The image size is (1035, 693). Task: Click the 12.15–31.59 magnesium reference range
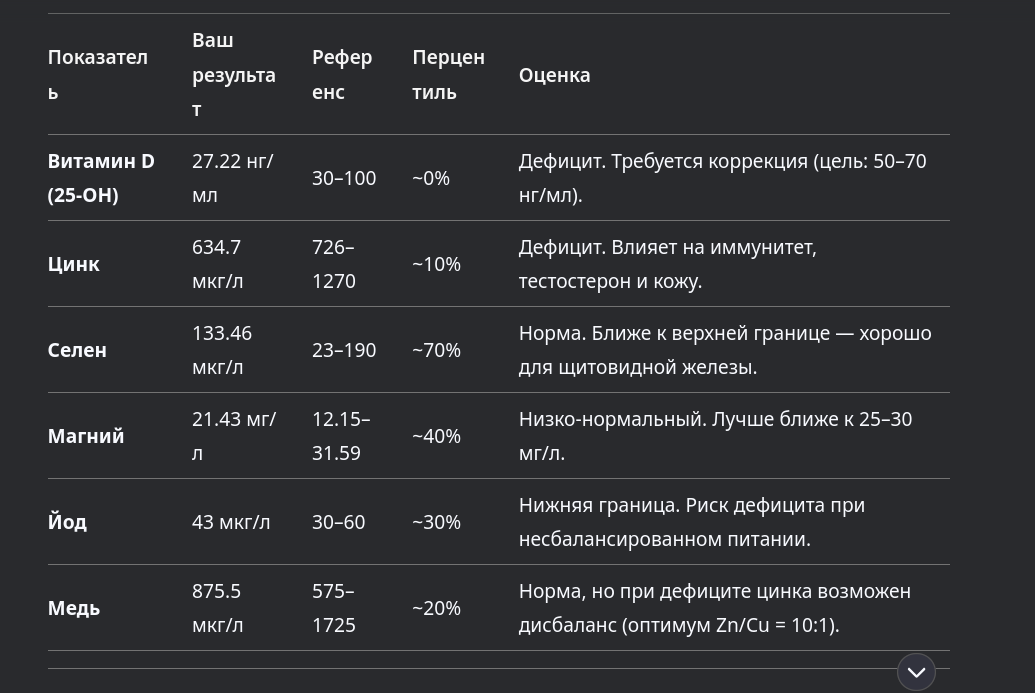[x=341, y=436]
